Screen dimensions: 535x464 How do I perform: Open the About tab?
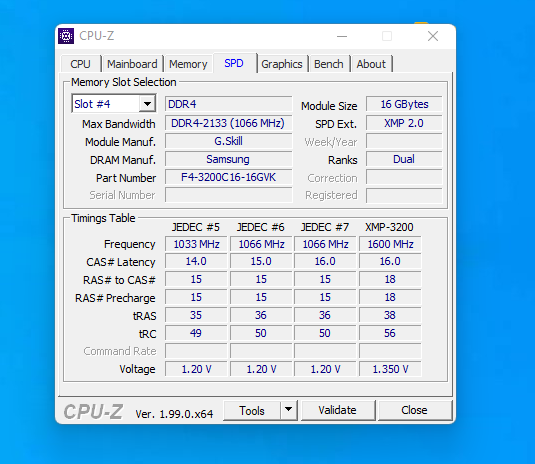coord(371,64)
